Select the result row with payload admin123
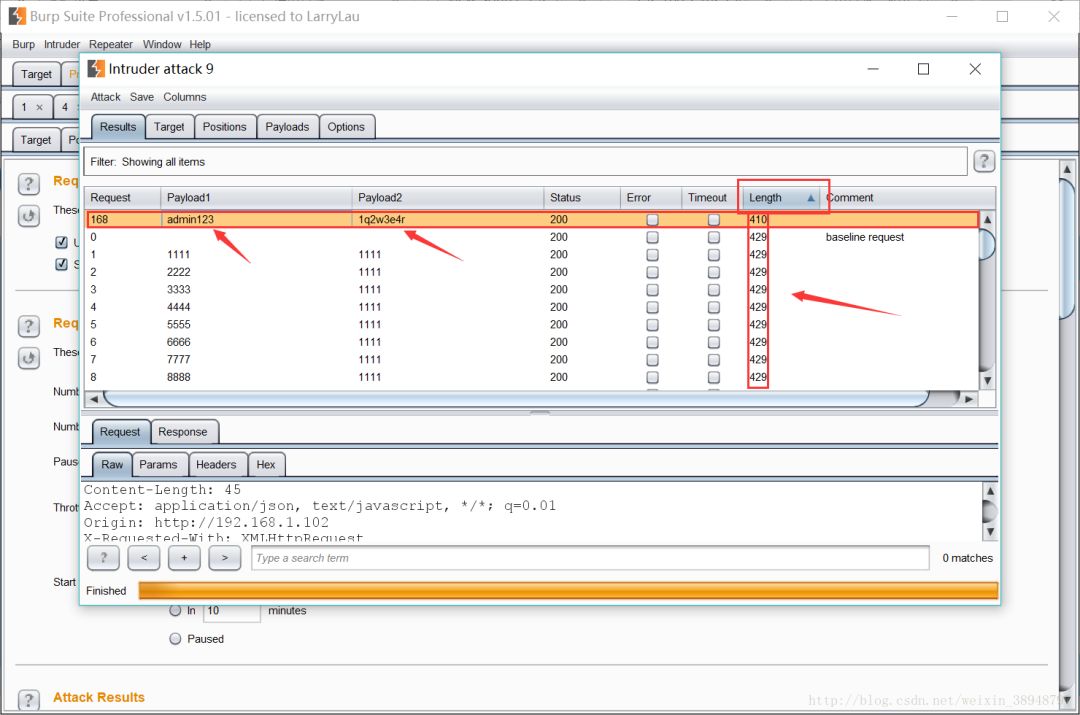 (532, 220)
